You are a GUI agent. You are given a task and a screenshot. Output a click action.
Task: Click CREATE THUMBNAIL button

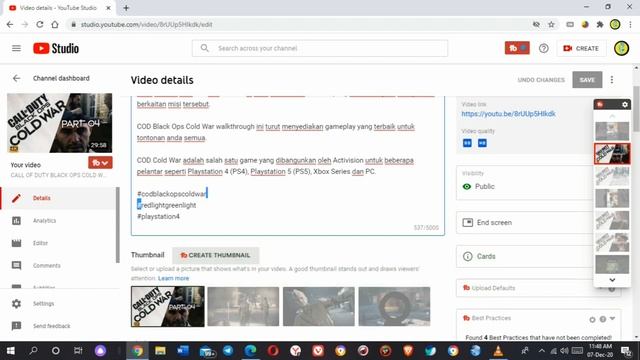[215, 255]
